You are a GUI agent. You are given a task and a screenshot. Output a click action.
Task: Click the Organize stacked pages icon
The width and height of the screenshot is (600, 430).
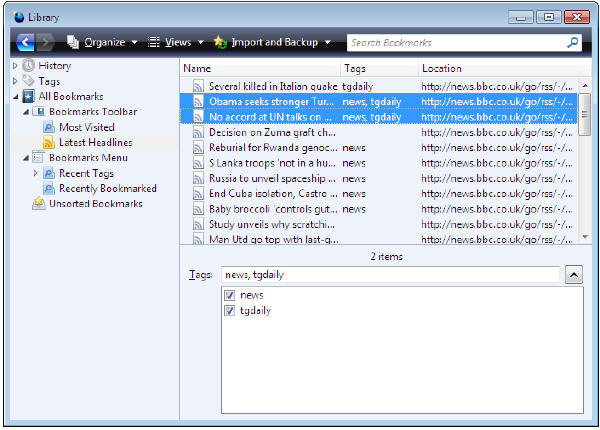click(x=73, y=42)
